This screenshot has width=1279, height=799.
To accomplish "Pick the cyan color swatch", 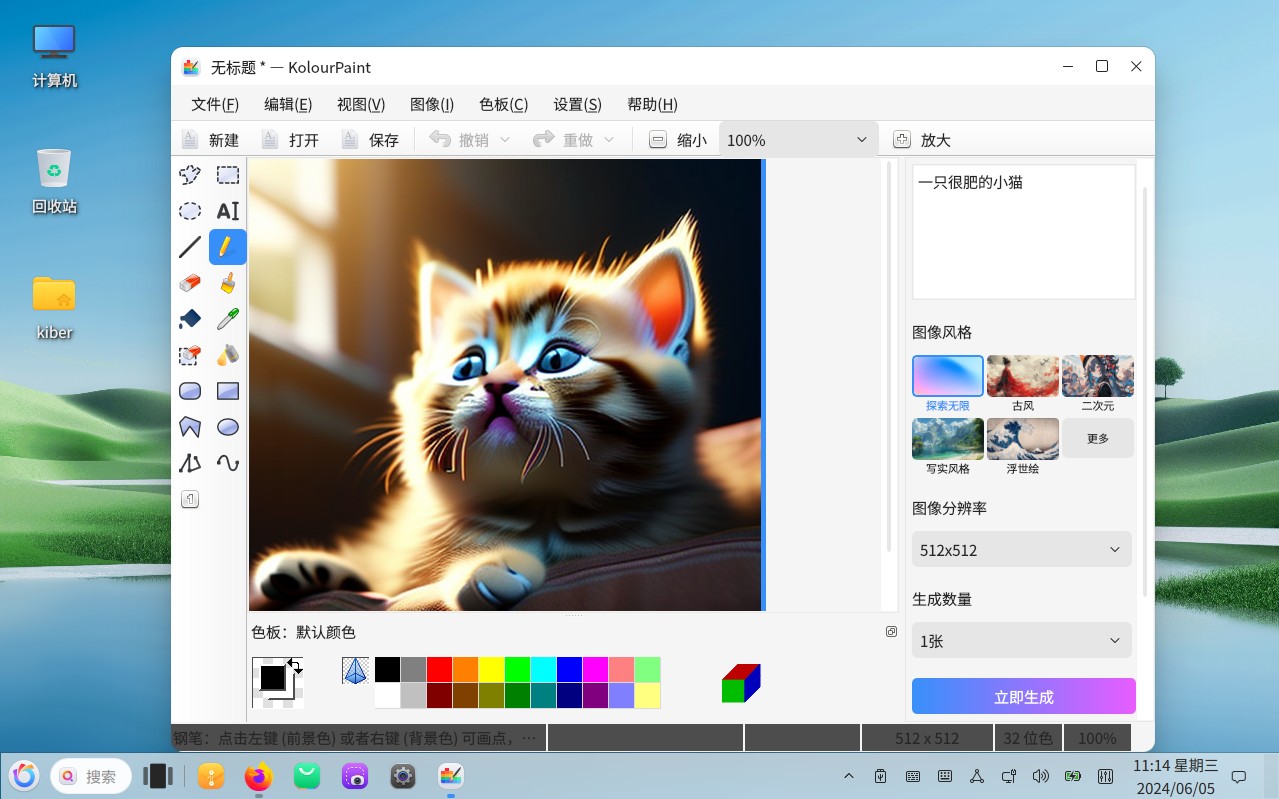I will click(x=543, y=670).
